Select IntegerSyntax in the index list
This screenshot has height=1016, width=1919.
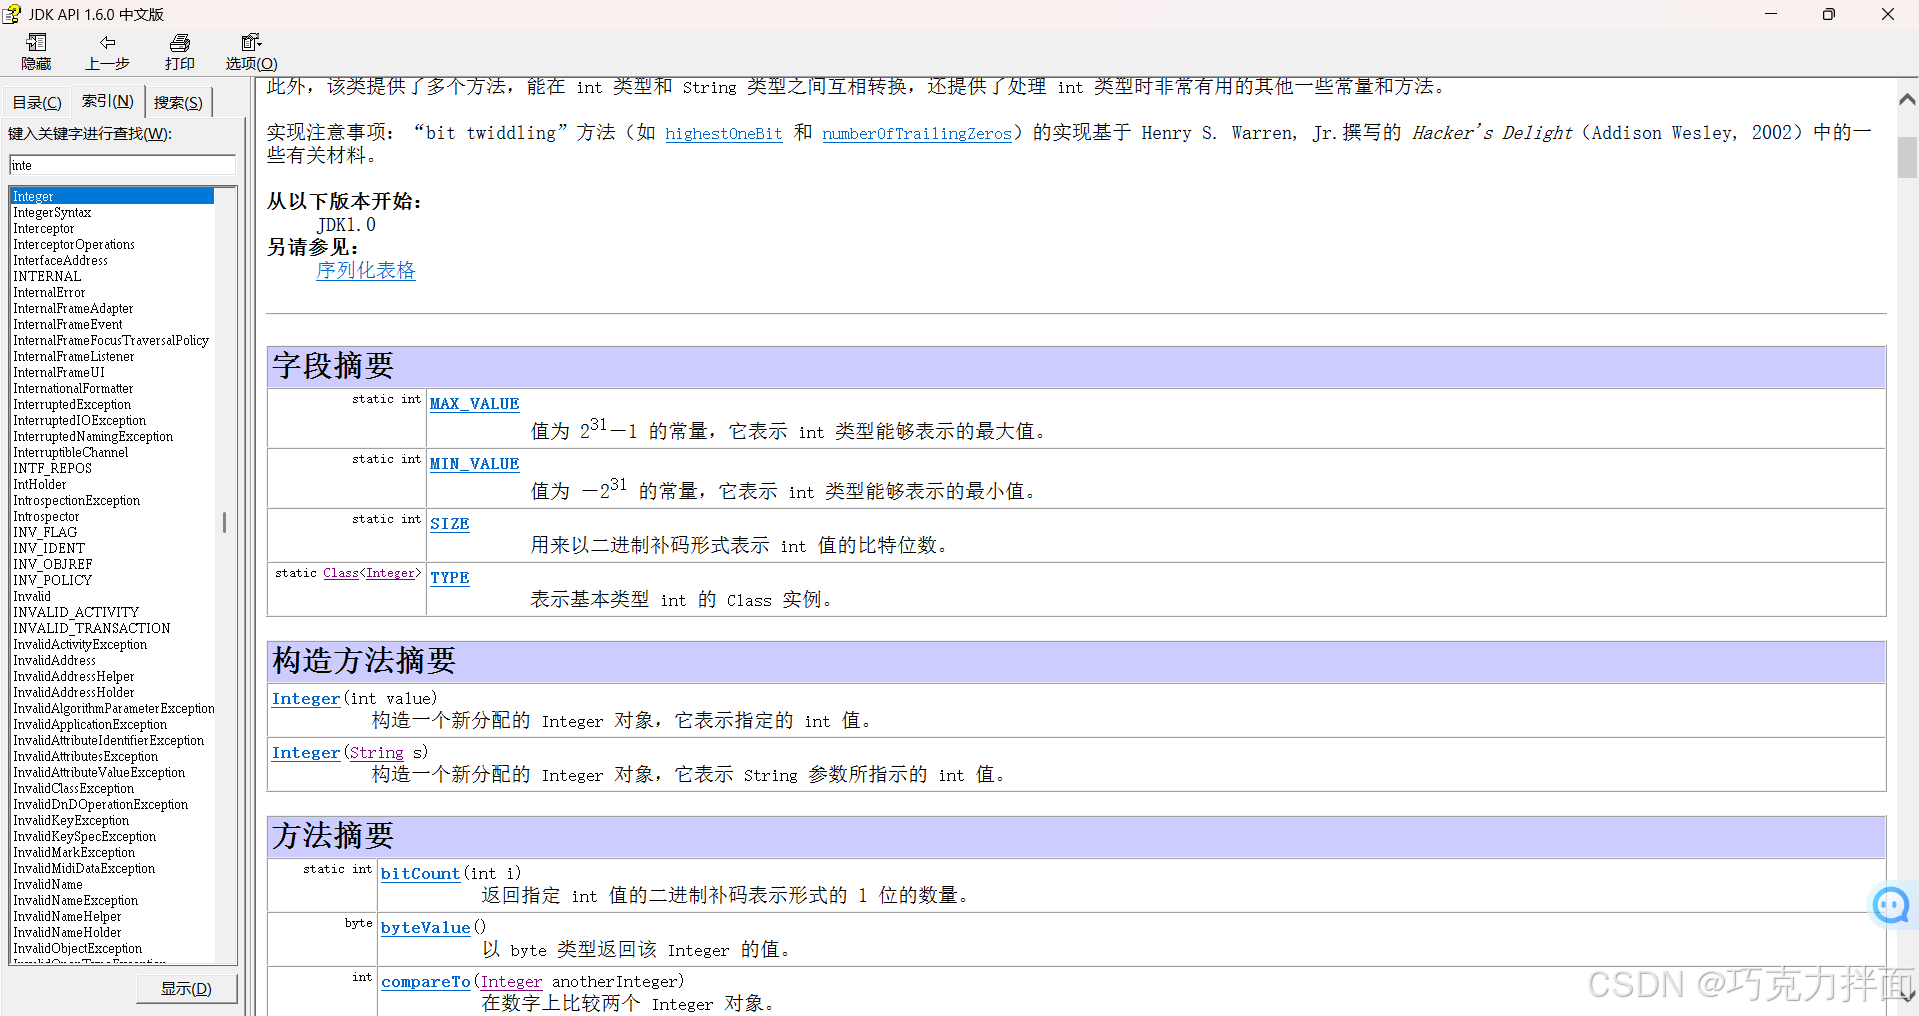52,212
